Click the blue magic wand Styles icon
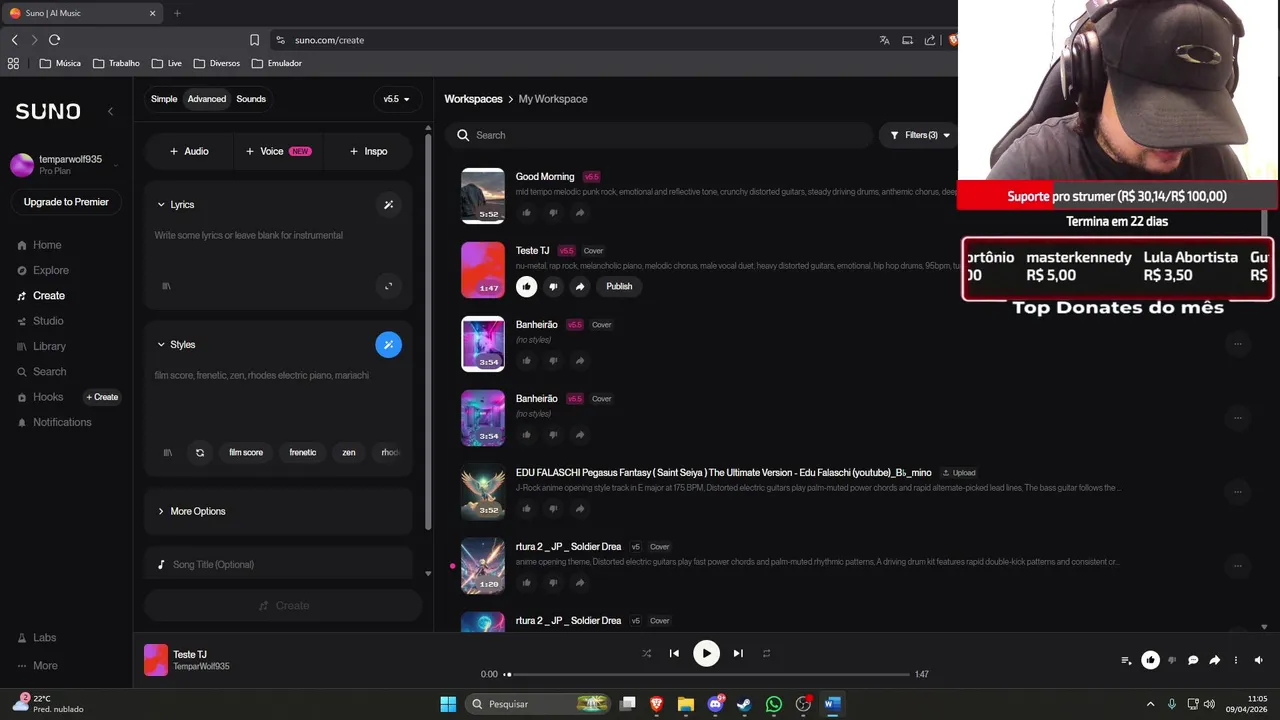Viewport: 1280px width, 720px height. tap(388, 344)
